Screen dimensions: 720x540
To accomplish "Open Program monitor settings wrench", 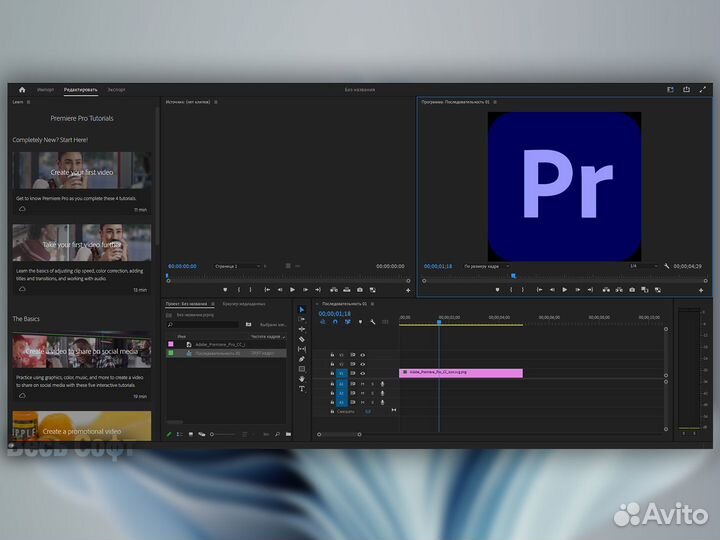I will coord(667,266).
